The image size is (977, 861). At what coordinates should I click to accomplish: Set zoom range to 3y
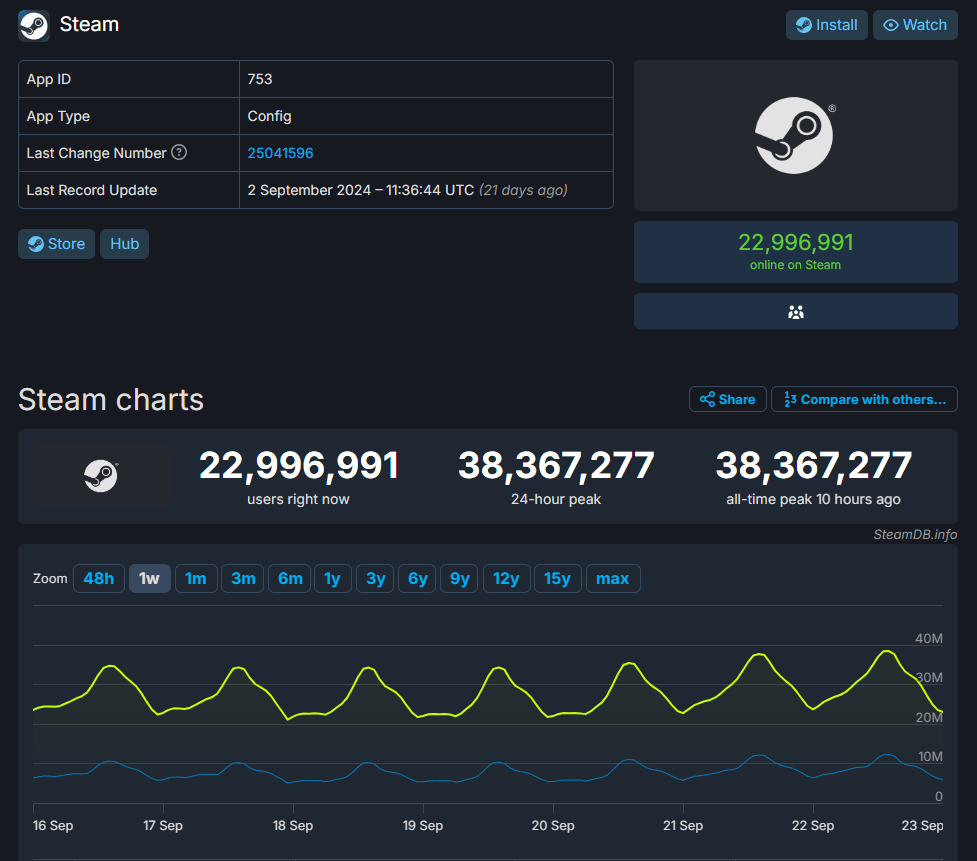(x=375, y=578)
